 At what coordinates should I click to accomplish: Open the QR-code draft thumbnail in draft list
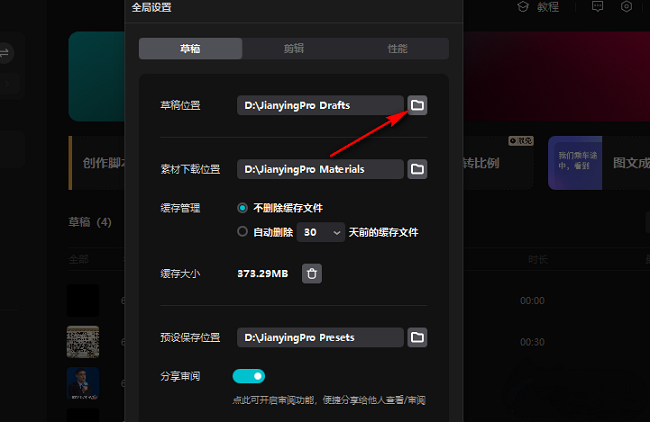[x=83, y=342]
